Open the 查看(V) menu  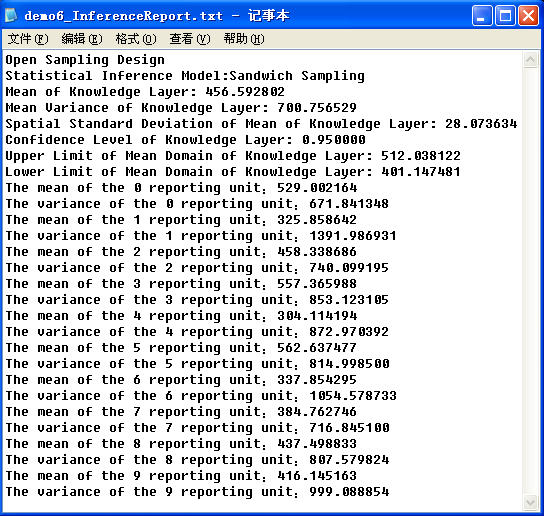(190, 39)
